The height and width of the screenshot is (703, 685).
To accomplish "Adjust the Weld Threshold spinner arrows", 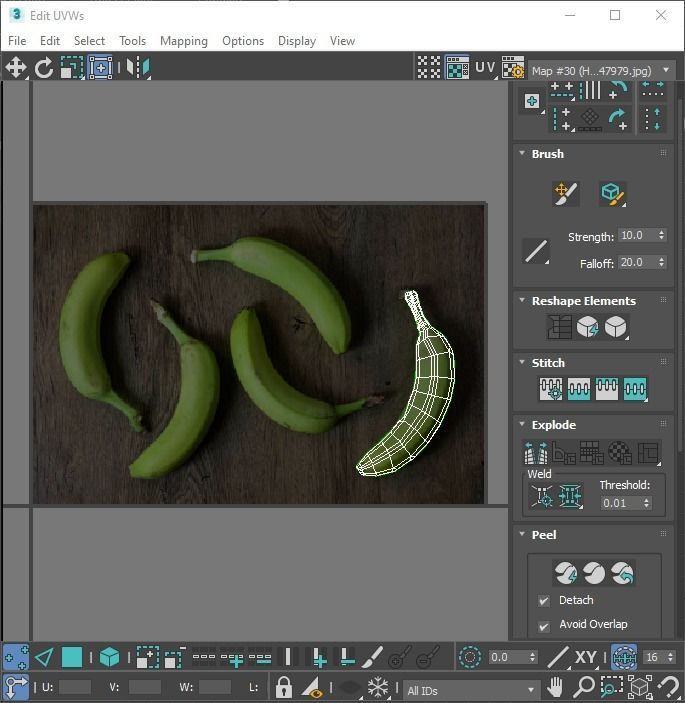I will point(646,503).
